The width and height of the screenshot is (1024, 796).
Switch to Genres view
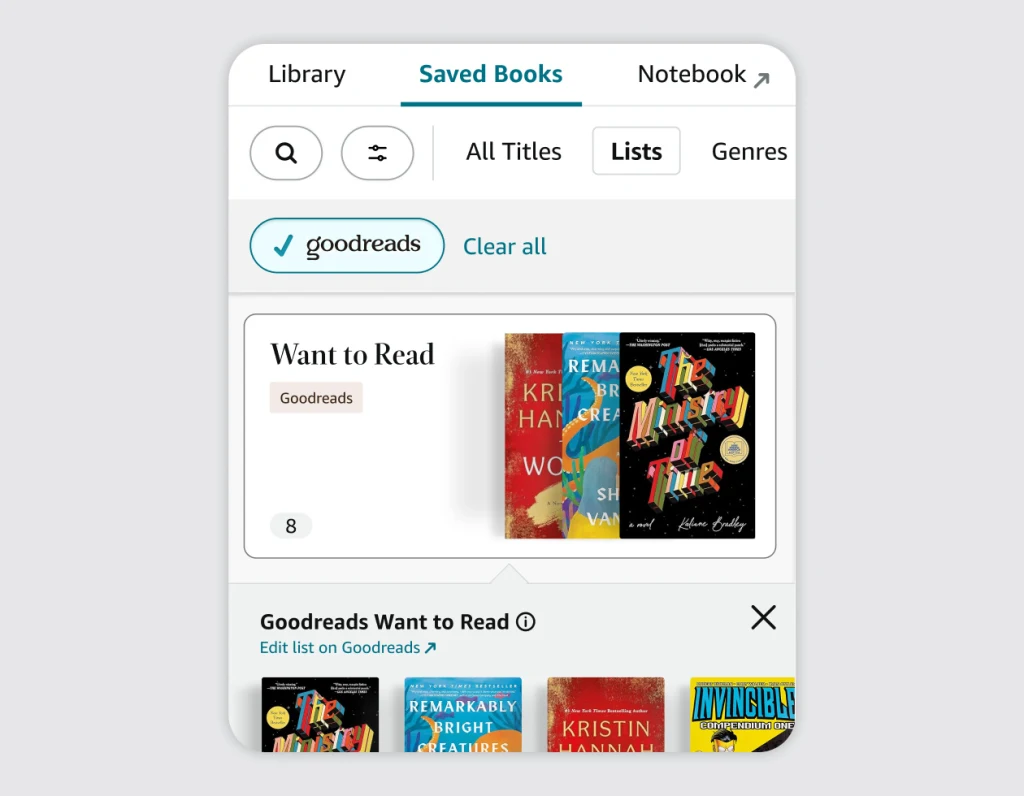[x=749, y=151]
